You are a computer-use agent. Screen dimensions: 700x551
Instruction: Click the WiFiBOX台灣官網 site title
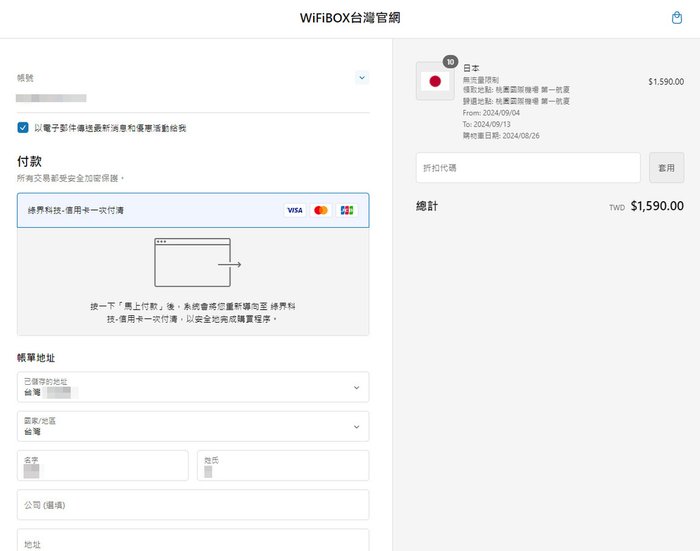coord(350,18)
